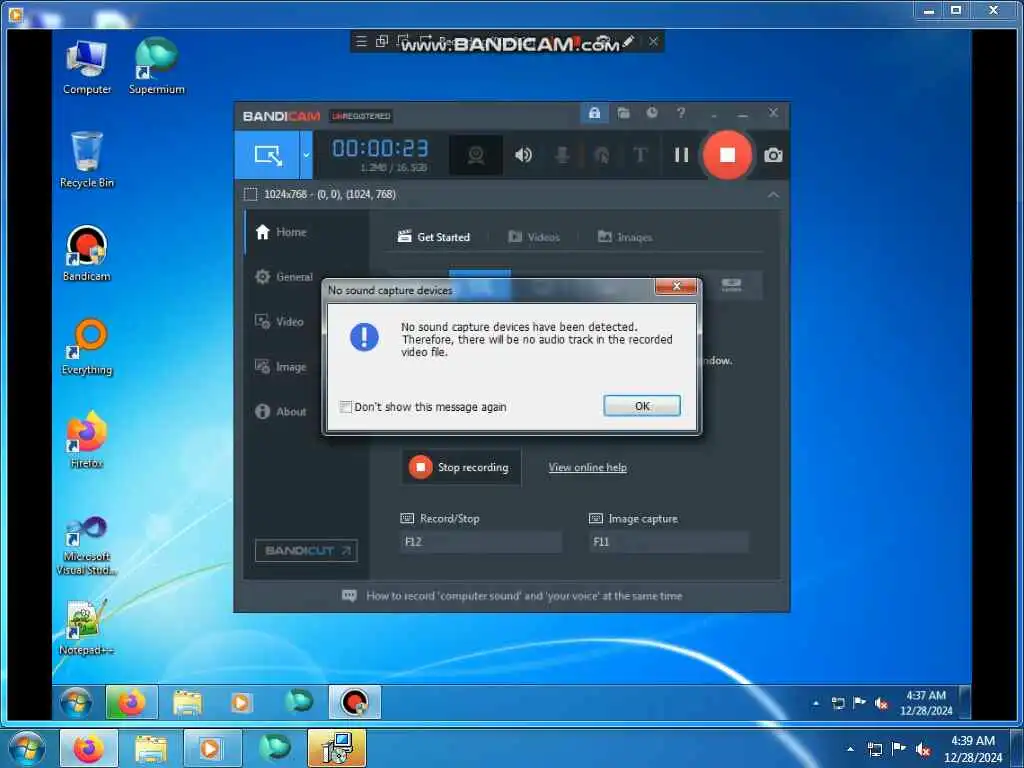Open the View online help link
Image resolution: width=1024 pixels, height=768 pixels.
(x=587, y=468)
